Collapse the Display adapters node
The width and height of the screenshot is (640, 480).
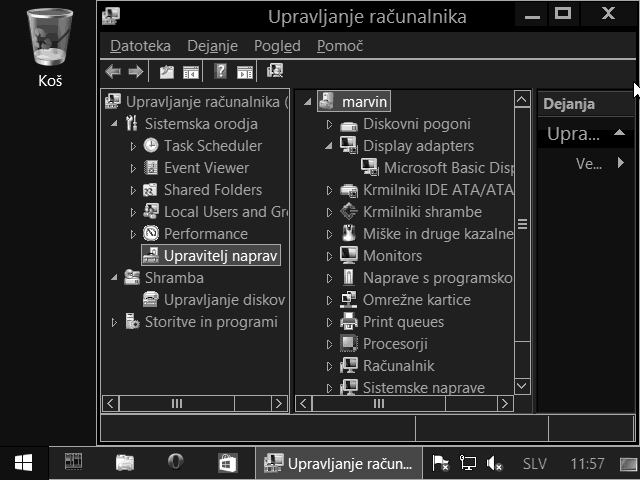pos(329,145)
